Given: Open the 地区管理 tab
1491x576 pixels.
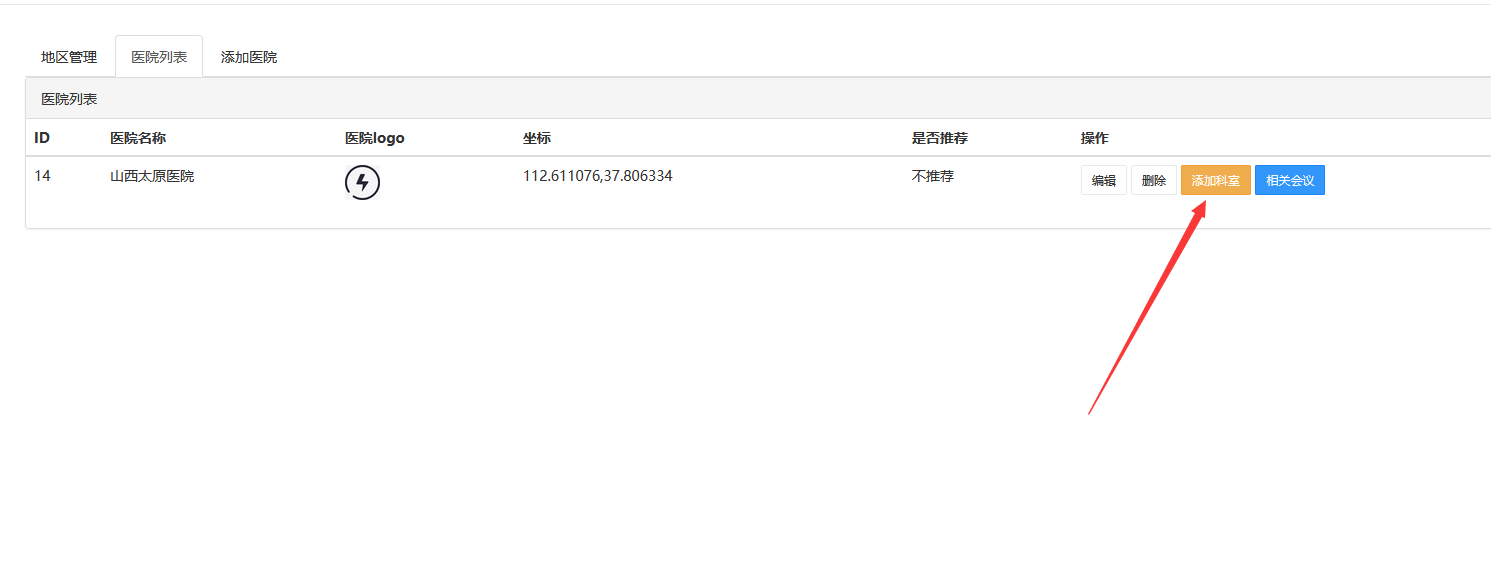Looking at the screenshot, I should coord(69,57).
